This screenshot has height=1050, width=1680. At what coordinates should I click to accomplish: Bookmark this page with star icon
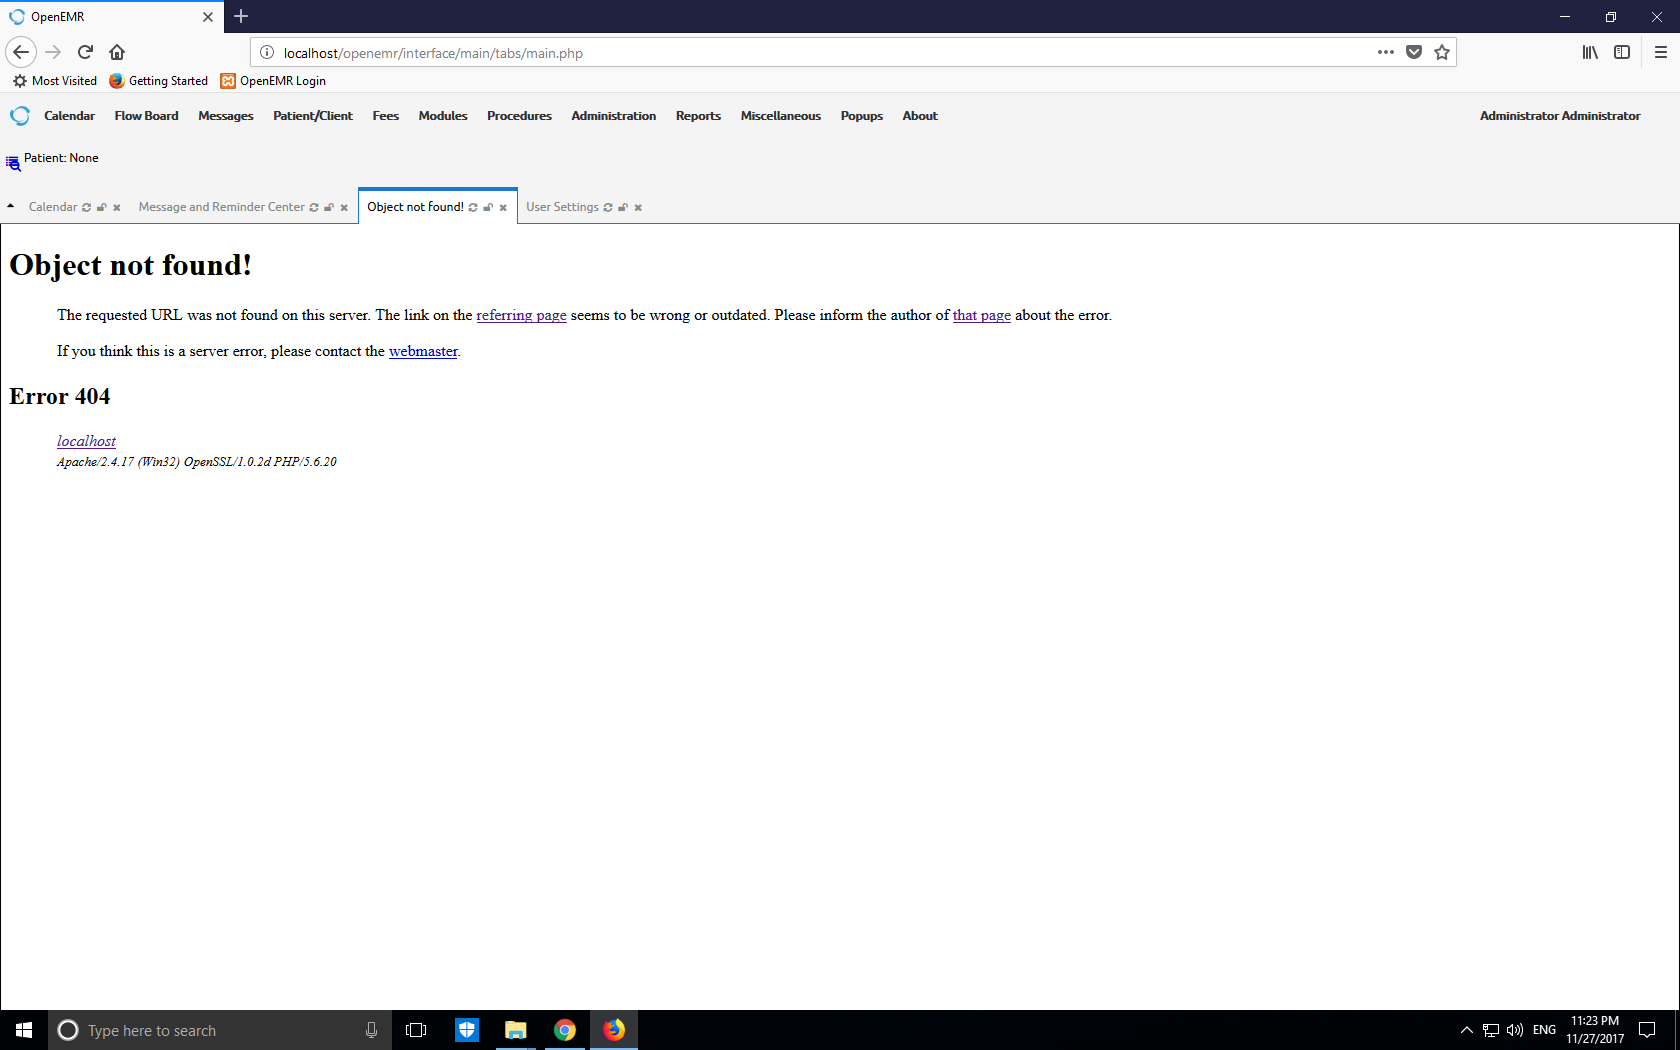coord(1441,52)
